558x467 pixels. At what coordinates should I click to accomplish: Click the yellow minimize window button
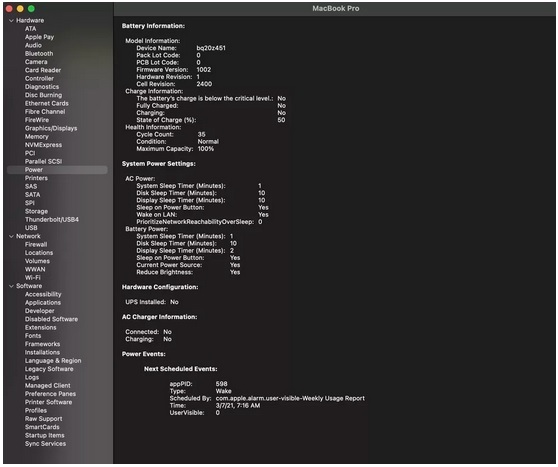(x=20, y=9)
